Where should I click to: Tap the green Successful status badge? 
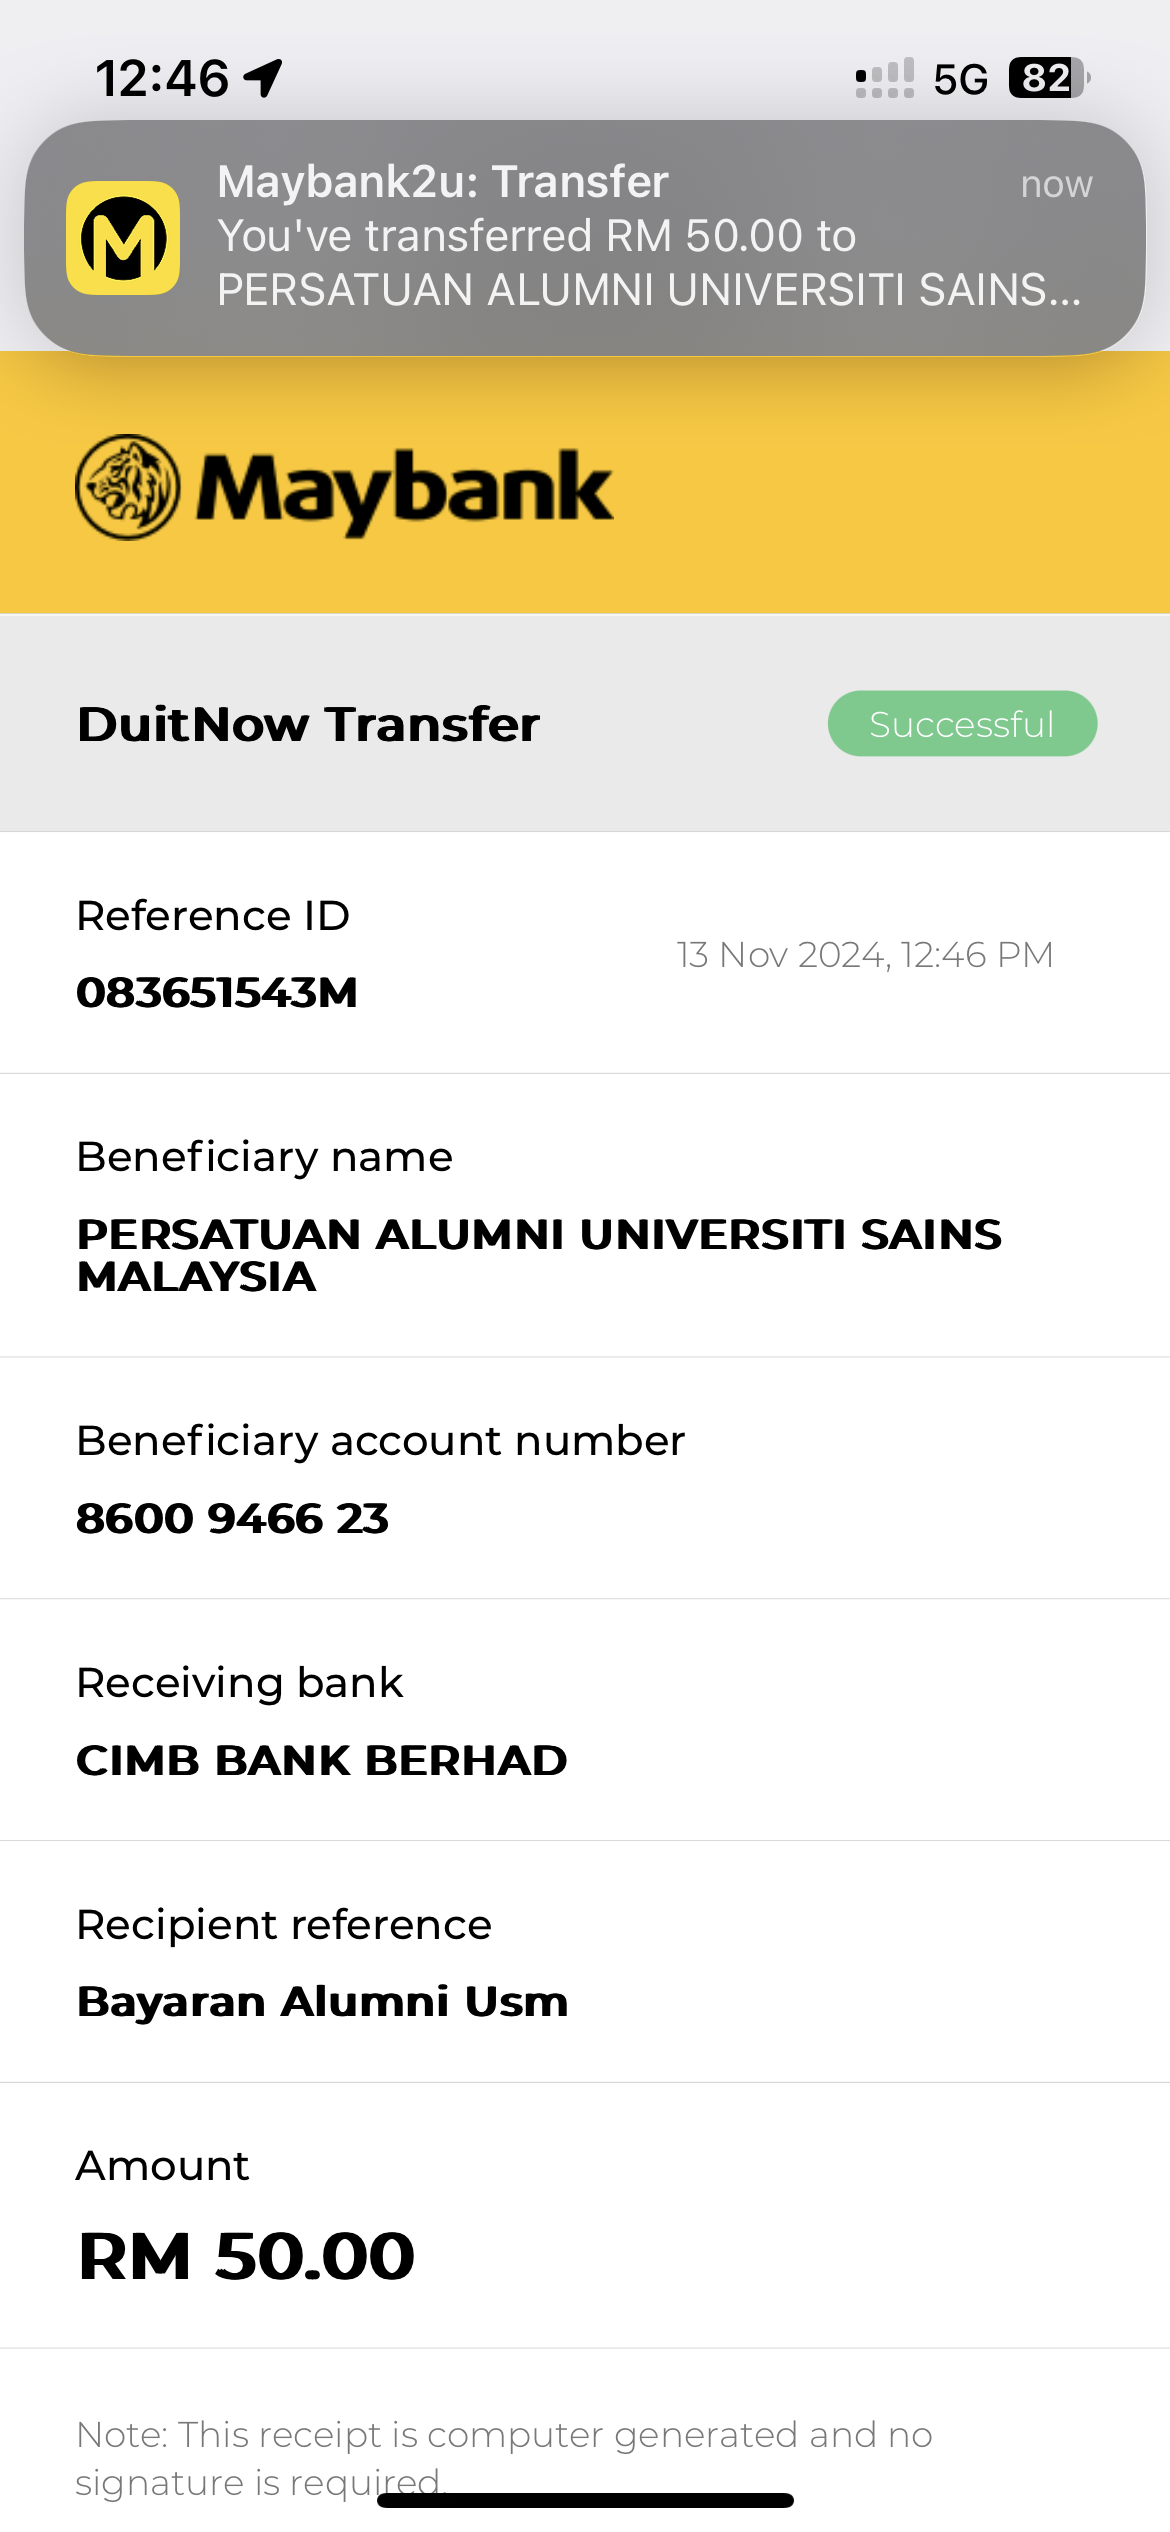[x=961, y=724]
